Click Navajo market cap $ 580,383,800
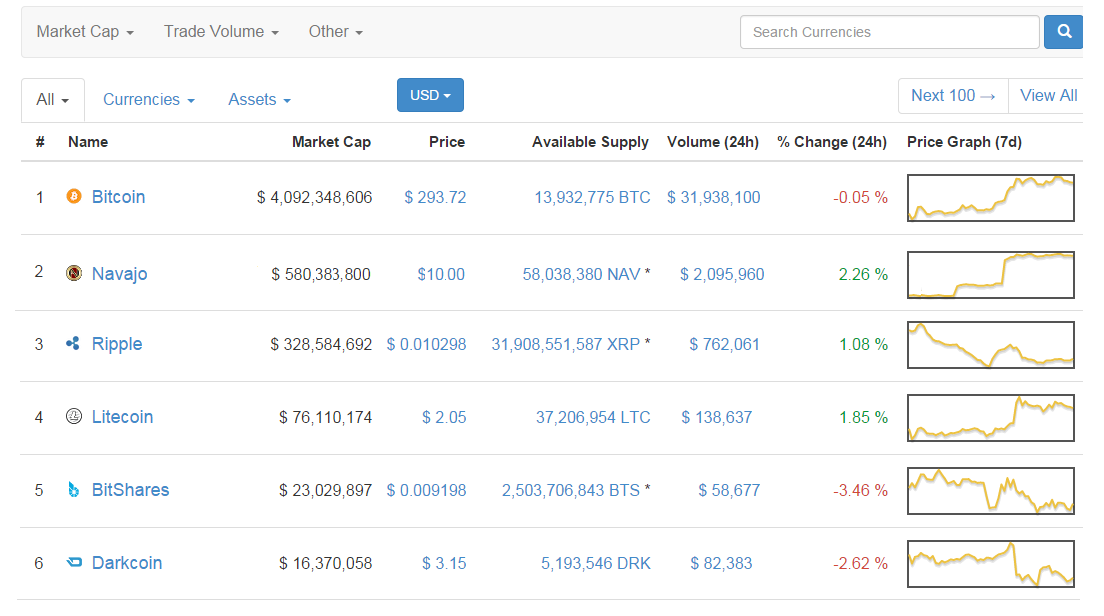This screenshot has width=1104, height=616. pyautogui.click(x=321, y=274)
